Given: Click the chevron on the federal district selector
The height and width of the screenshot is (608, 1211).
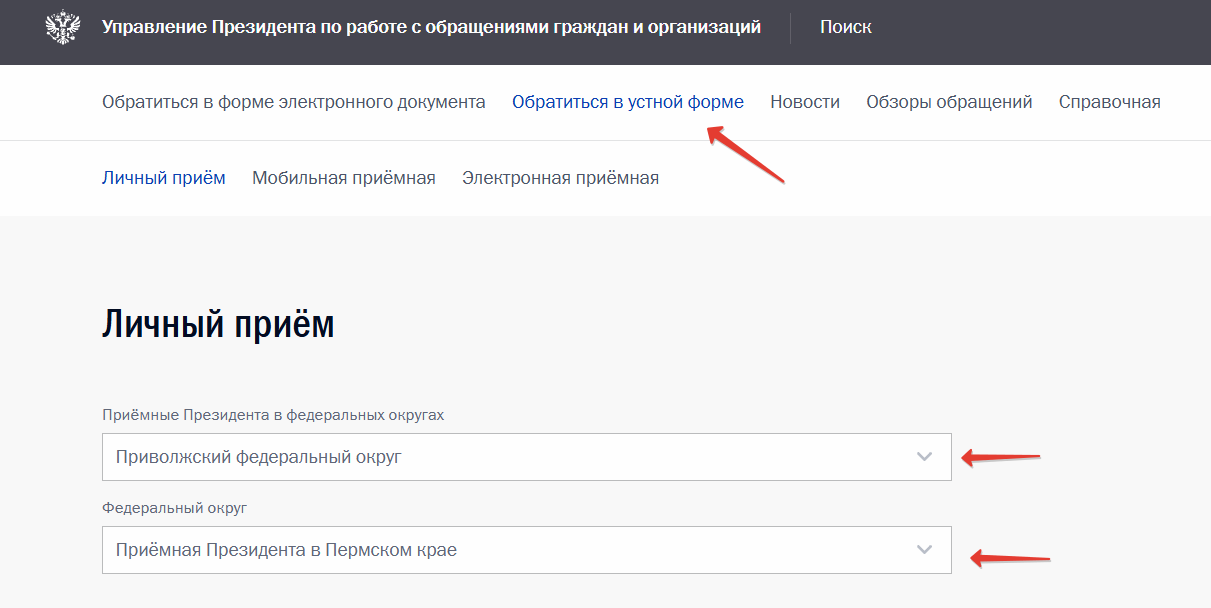Looking at the screenshot, I should point(921,457).
